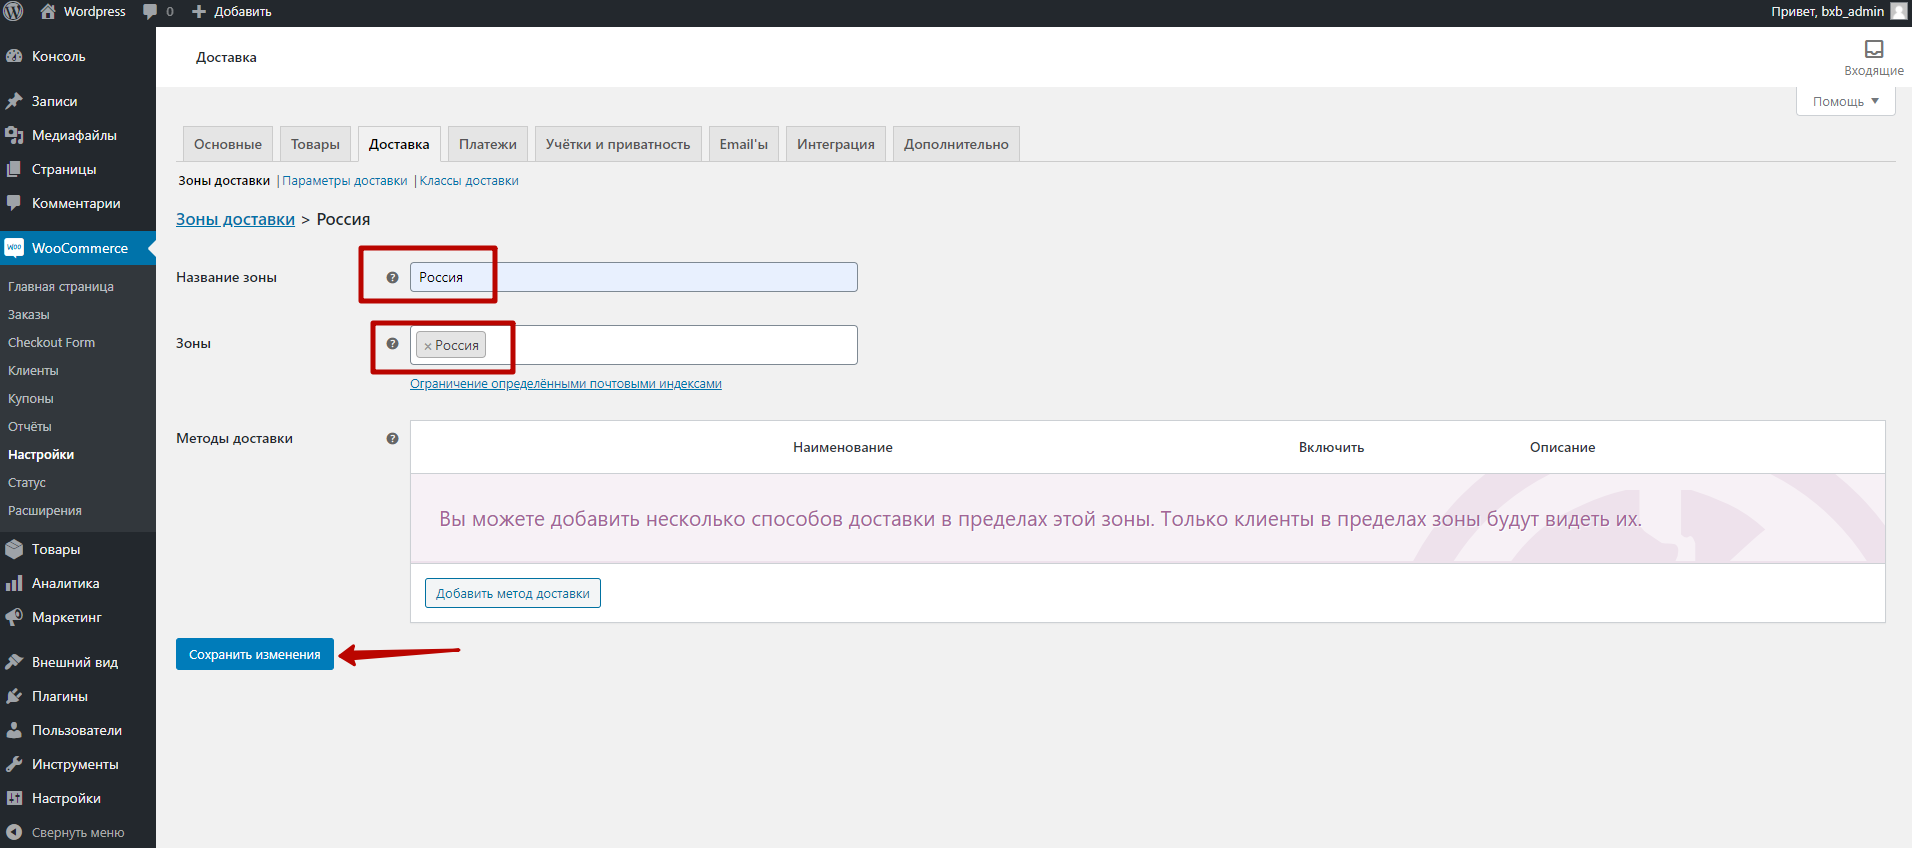
Task: Open Комментарии in the sidebar
Action: [78, 203]
